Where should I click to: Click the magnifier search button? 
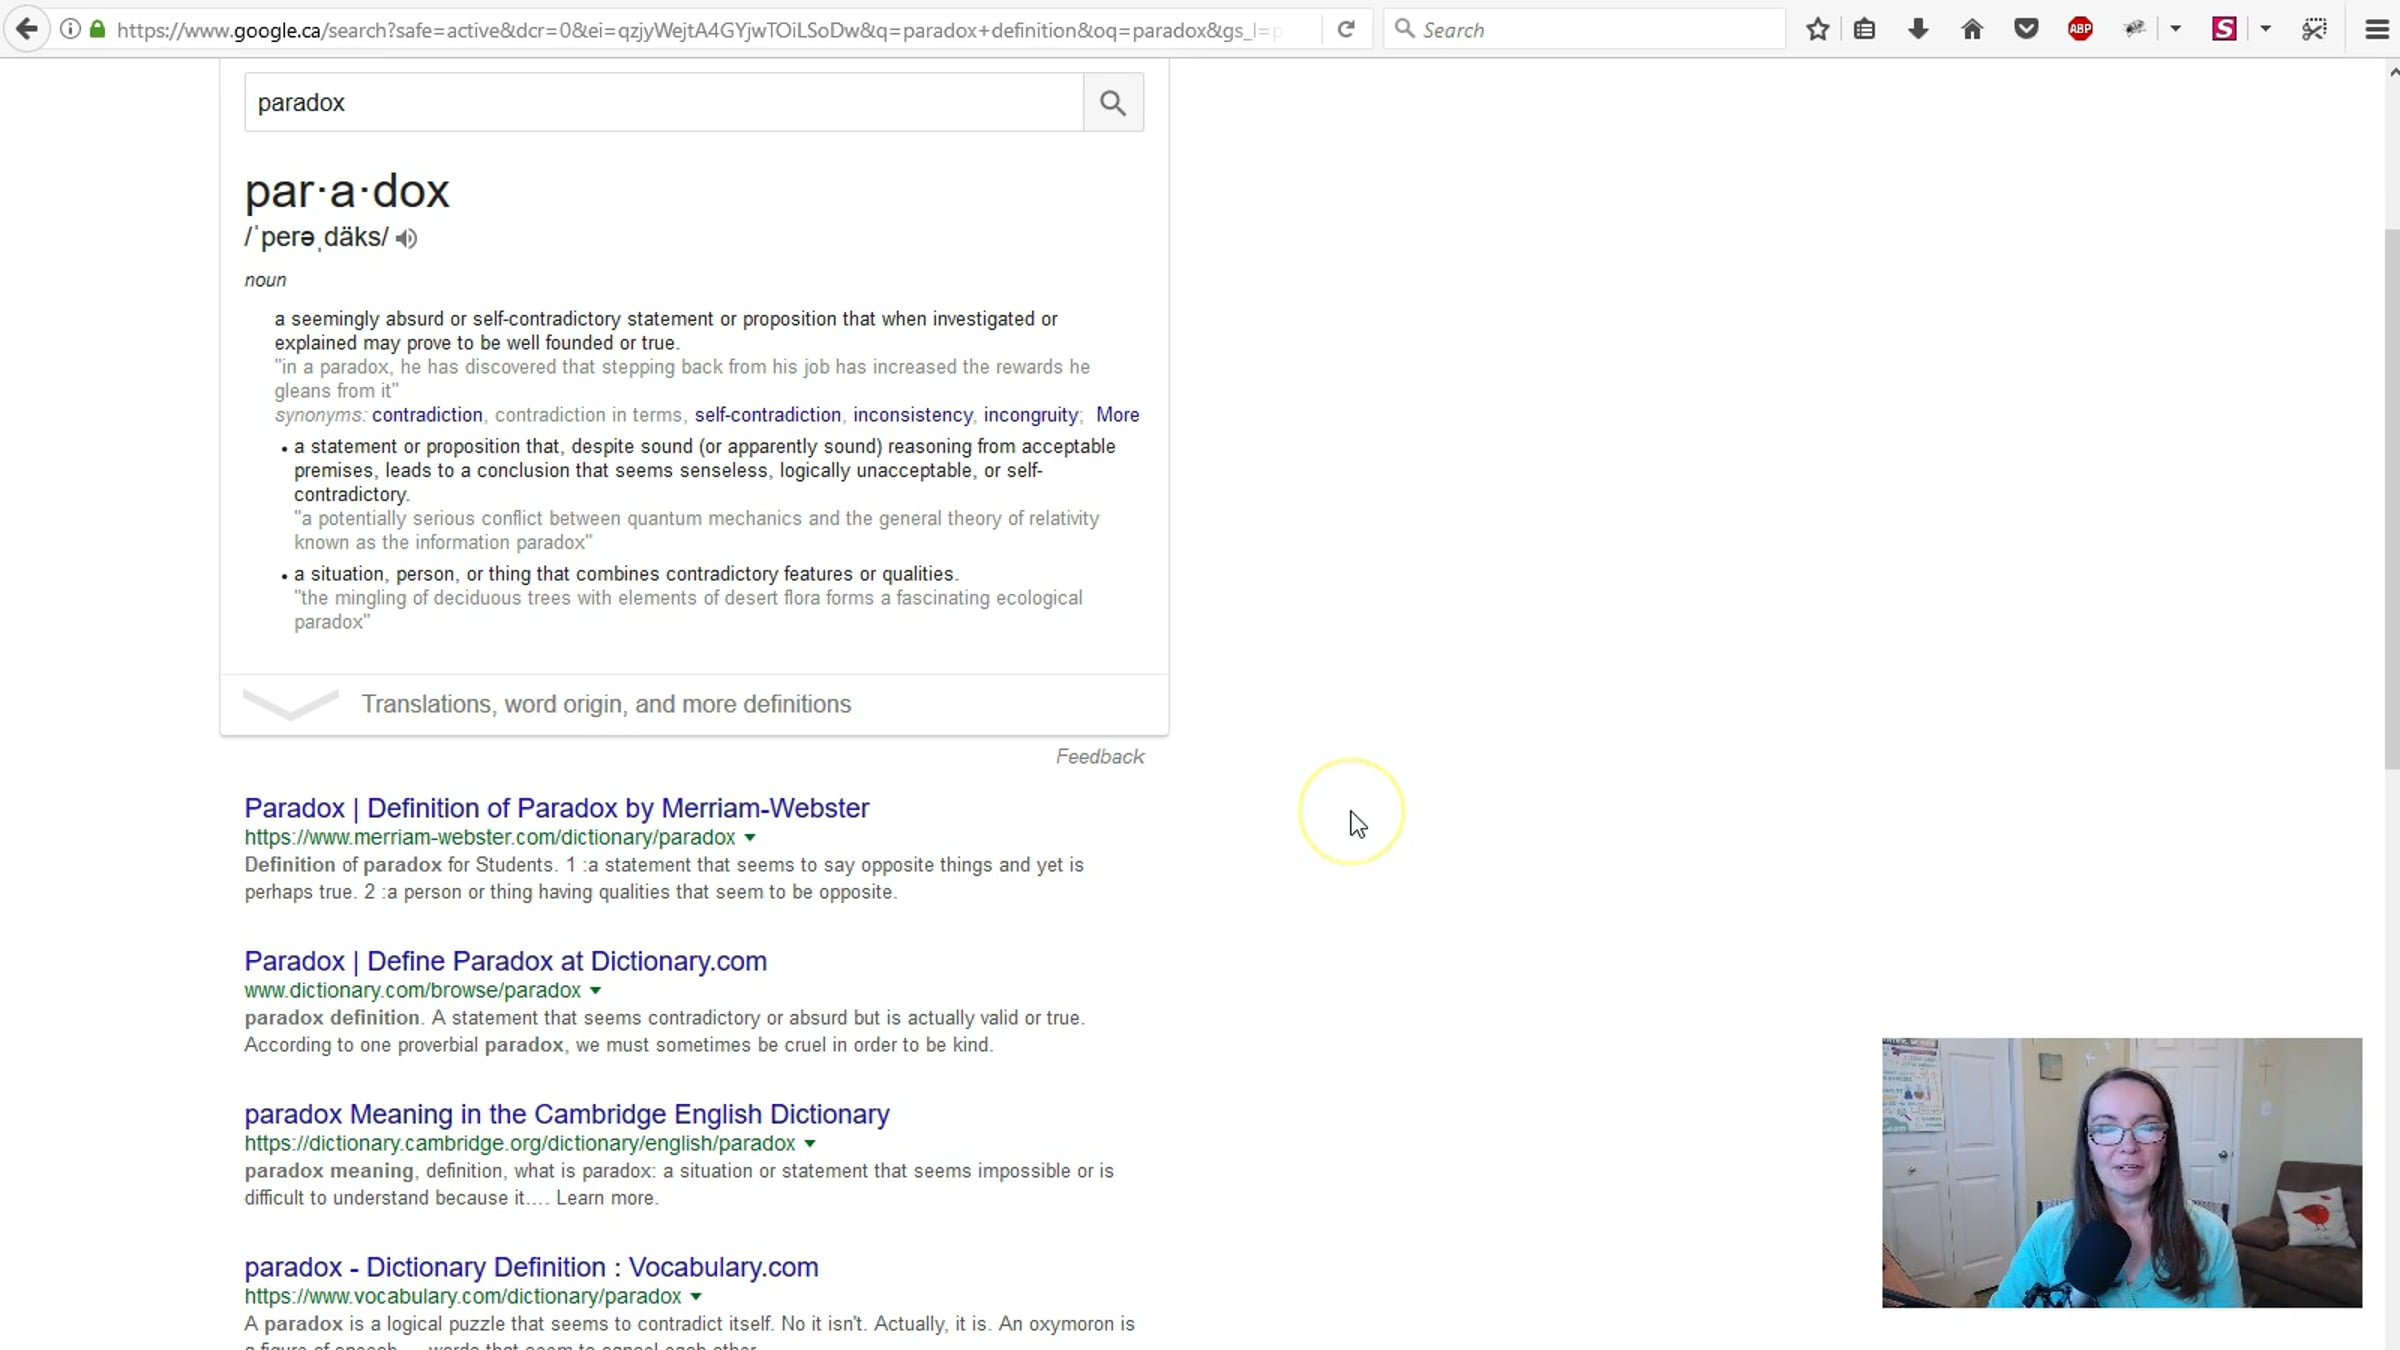(x=1113, y=102)
